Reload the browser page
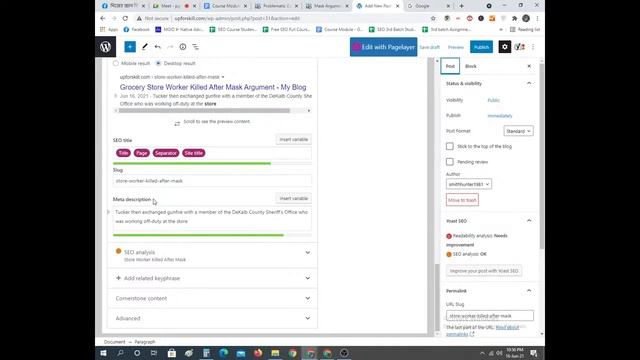Image resolution: width=640 pixels, height=360 pixels. pyautogui.click(x=125, y=18)
